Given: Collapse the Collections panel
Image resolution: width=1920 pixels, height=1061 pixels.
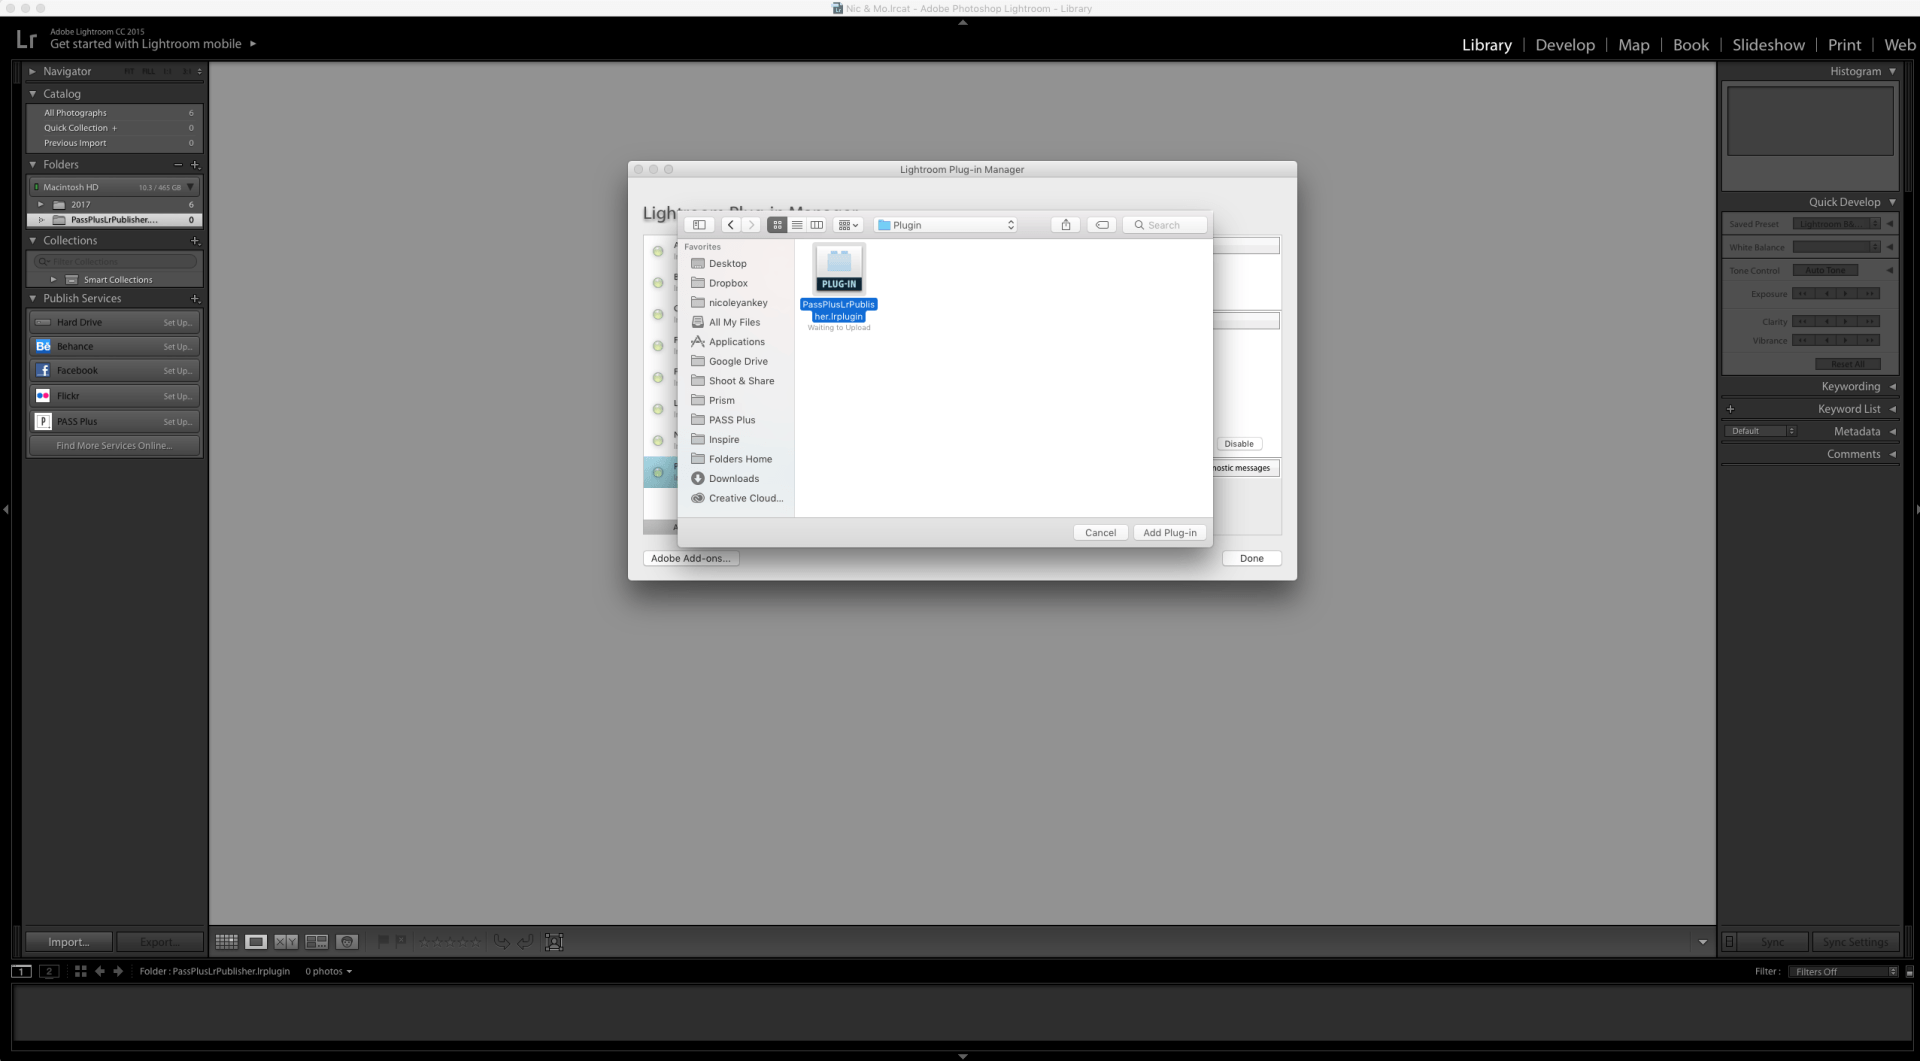Looking at the screenshot, I should 32,241.
